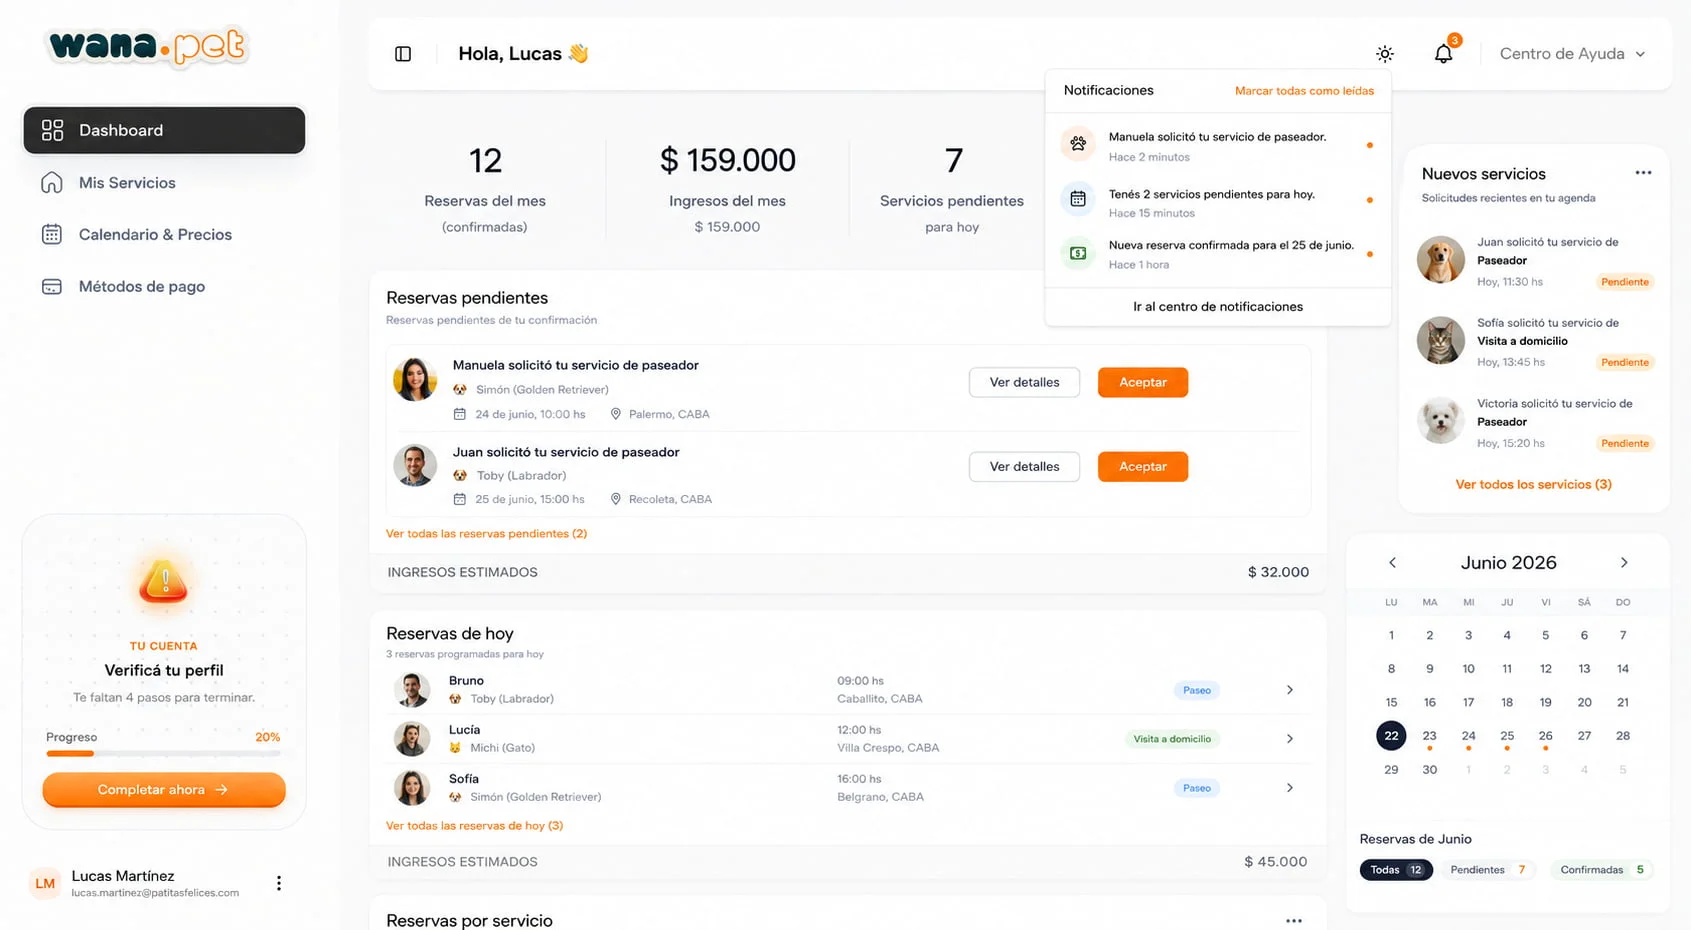This screenshot has height=930, width=1691.
Task: Click Ver todos los servicios (3)
Action: (1533, 484)
